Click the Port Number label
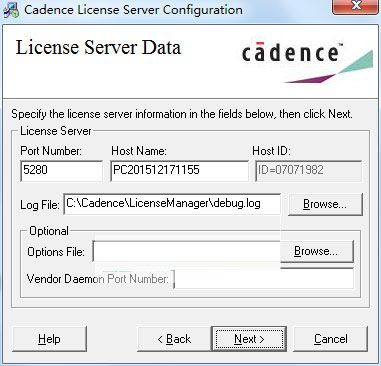381x366 pixels. click(x=51, y=151)
